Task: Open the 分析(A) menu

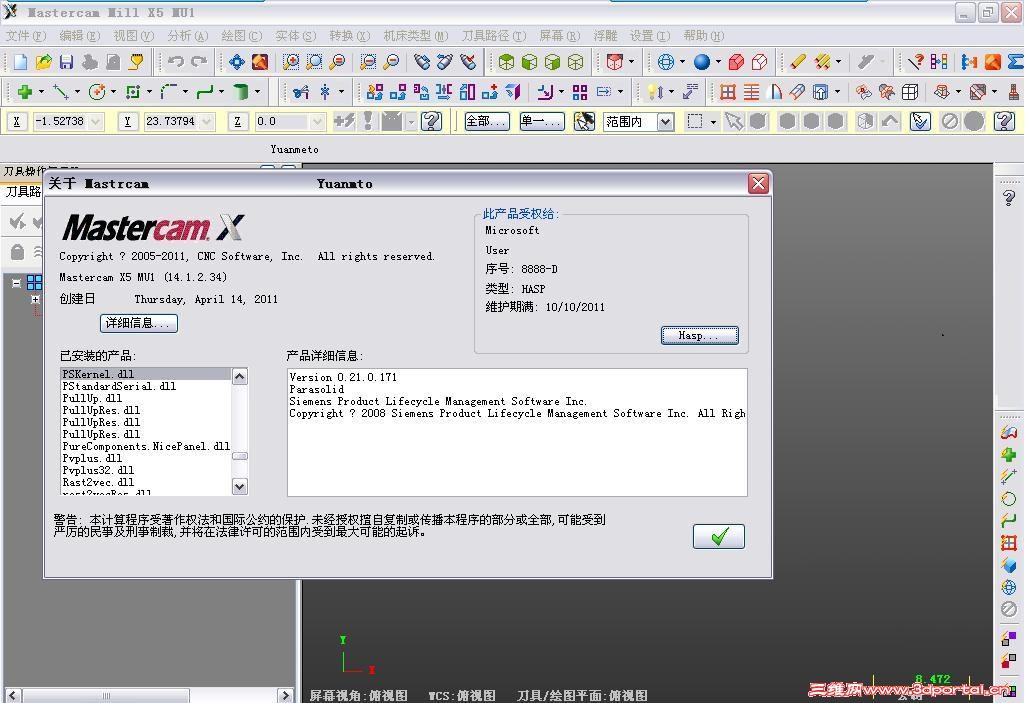Action: [188, 35]
